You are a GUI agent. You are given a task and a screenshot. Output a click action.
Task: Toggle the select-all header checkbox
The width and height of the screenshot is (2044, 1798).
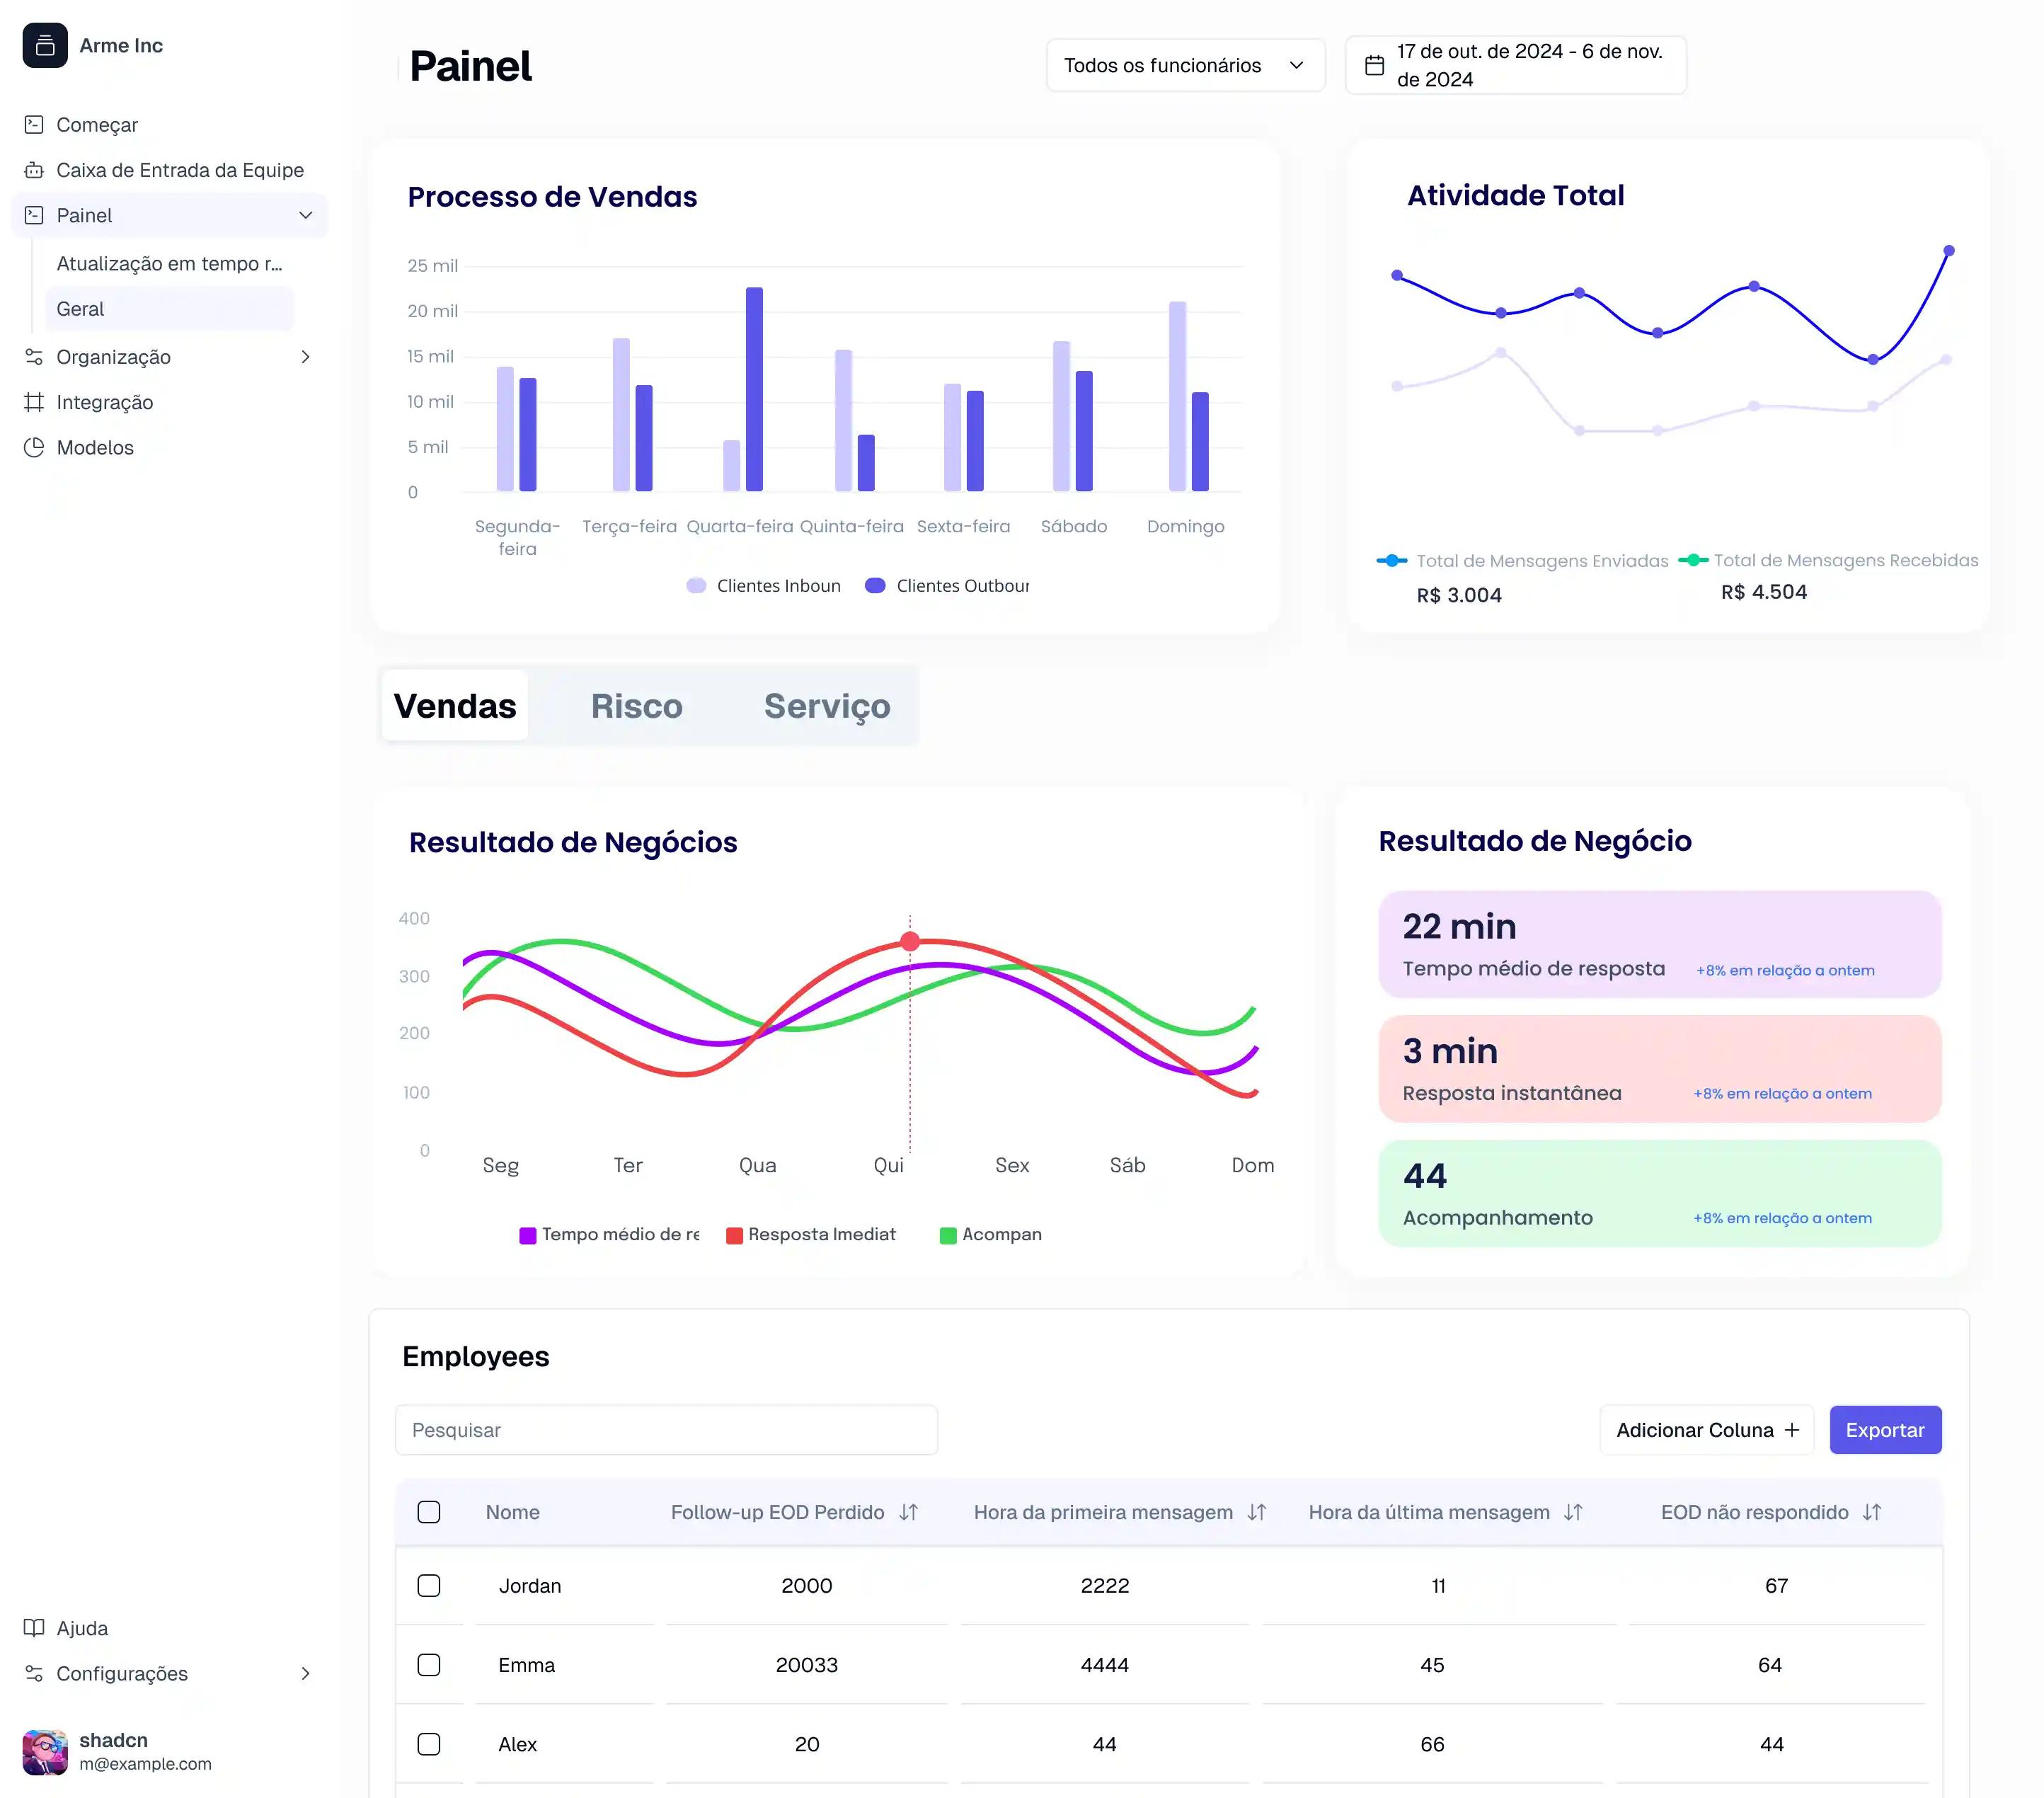tap(429, 1512)
